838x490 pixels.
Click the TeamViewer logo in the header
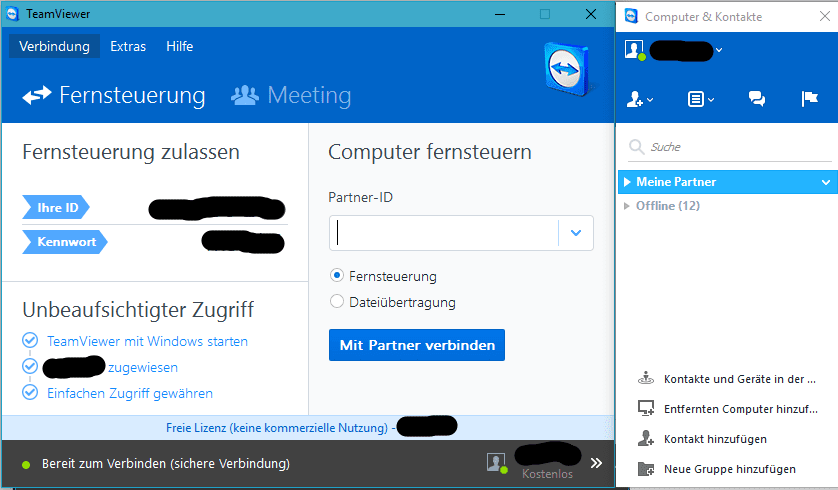point(567,69)
